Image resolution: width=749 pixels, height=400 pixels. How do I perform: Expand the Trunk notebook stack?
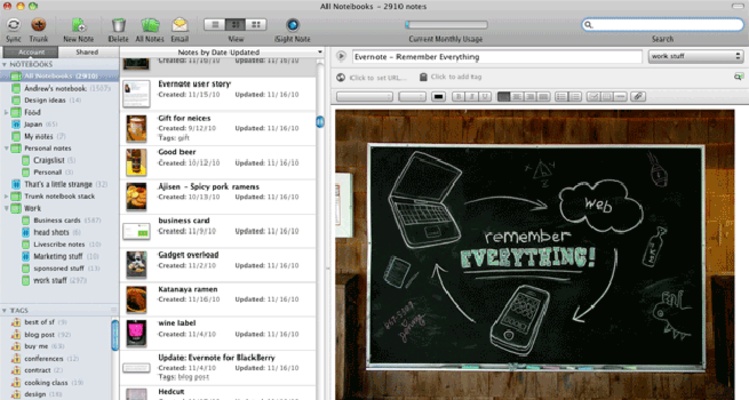[x=6, y=196]
